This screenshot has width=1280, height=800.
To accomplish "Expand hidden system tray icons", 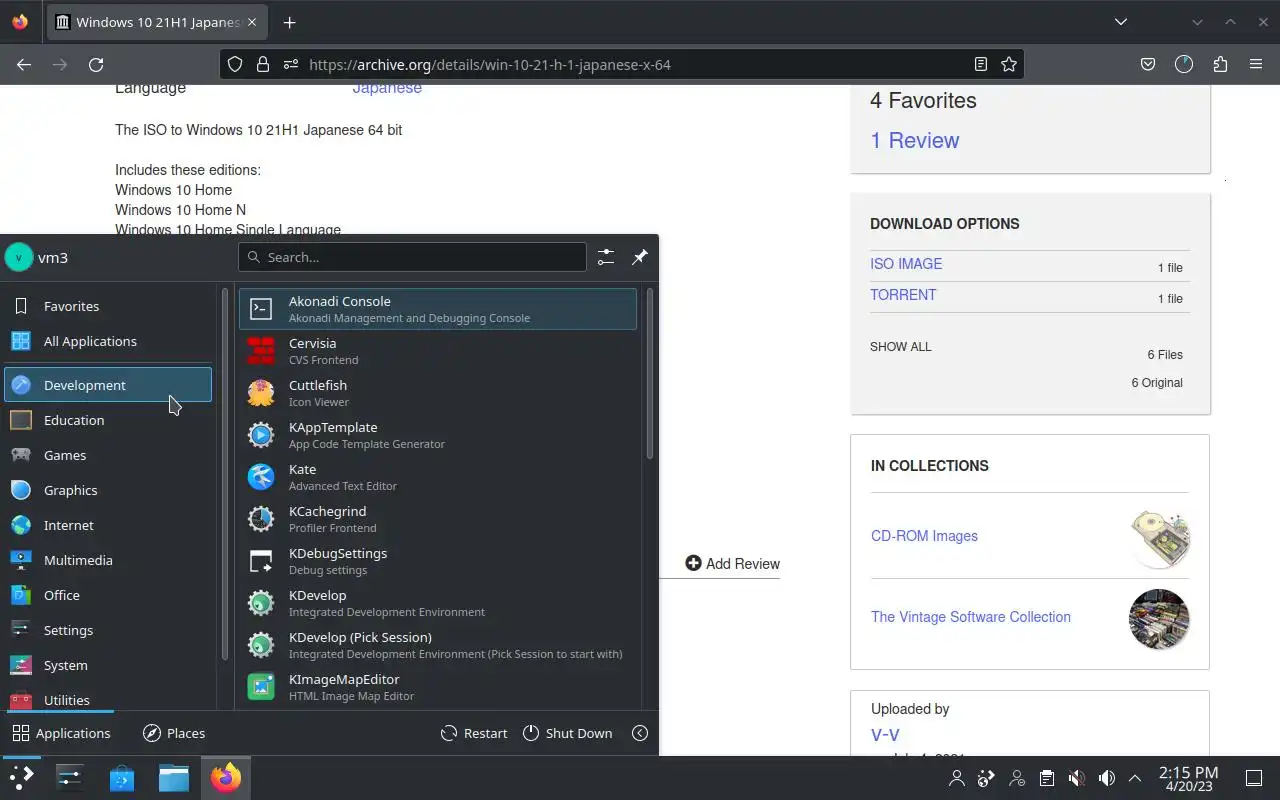I will (x=1135, y=778).
